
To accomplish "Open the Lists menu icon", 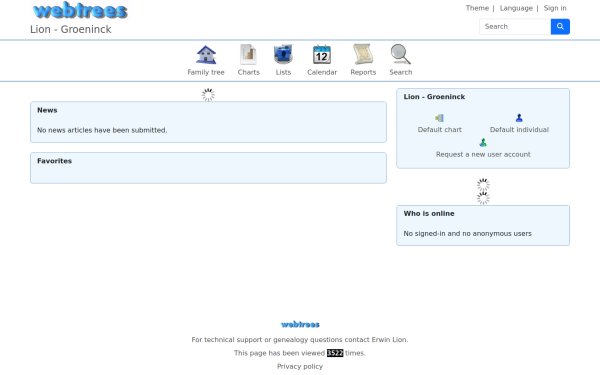I will (x=283, y=54).
